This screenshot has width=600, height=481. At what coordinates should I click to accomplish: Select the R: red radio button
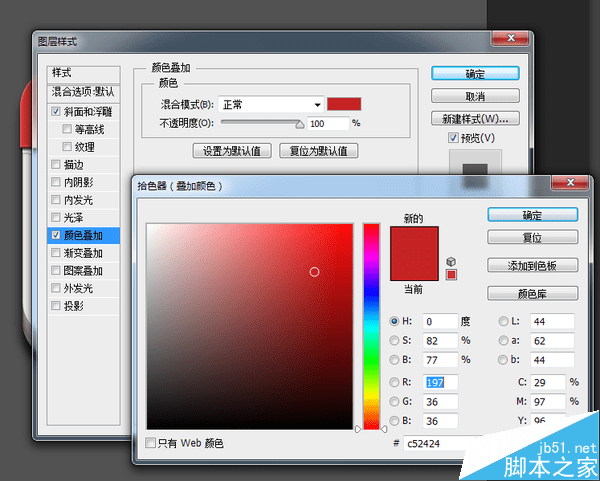(x=394, y=382)
